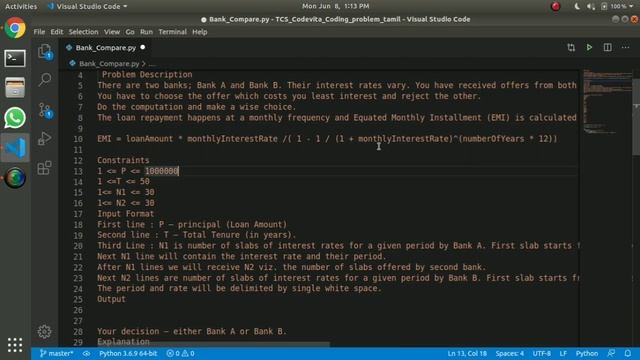The width and height of the screenshot is (640, 360).
Task: Launch Terminal from the dock
Action: click(x=15, y=58)
